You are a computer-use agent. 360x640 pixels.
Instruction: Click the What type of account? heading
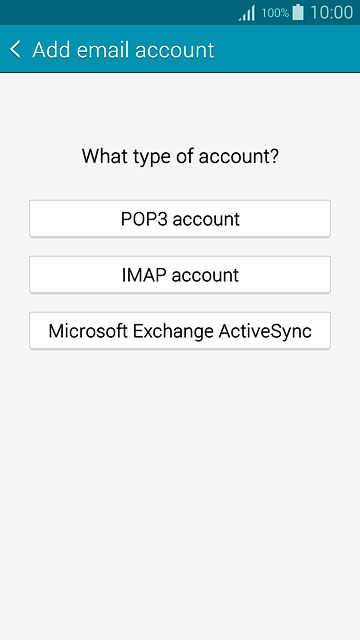(x=180, y=156)
